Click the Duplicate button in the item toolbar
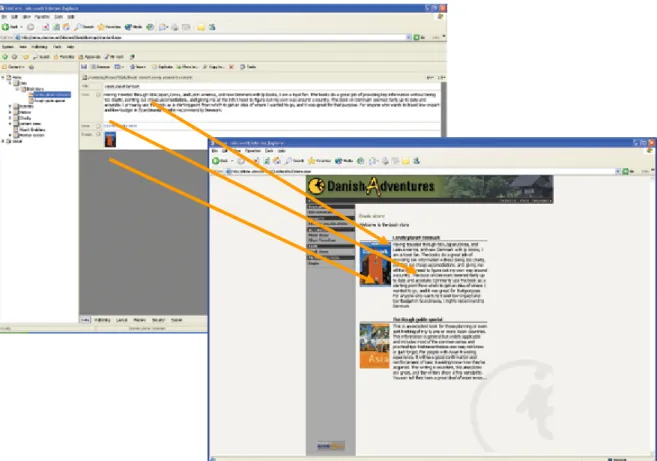Image resolution: width=657 pixels, height=461 pixels. [163, 67]
